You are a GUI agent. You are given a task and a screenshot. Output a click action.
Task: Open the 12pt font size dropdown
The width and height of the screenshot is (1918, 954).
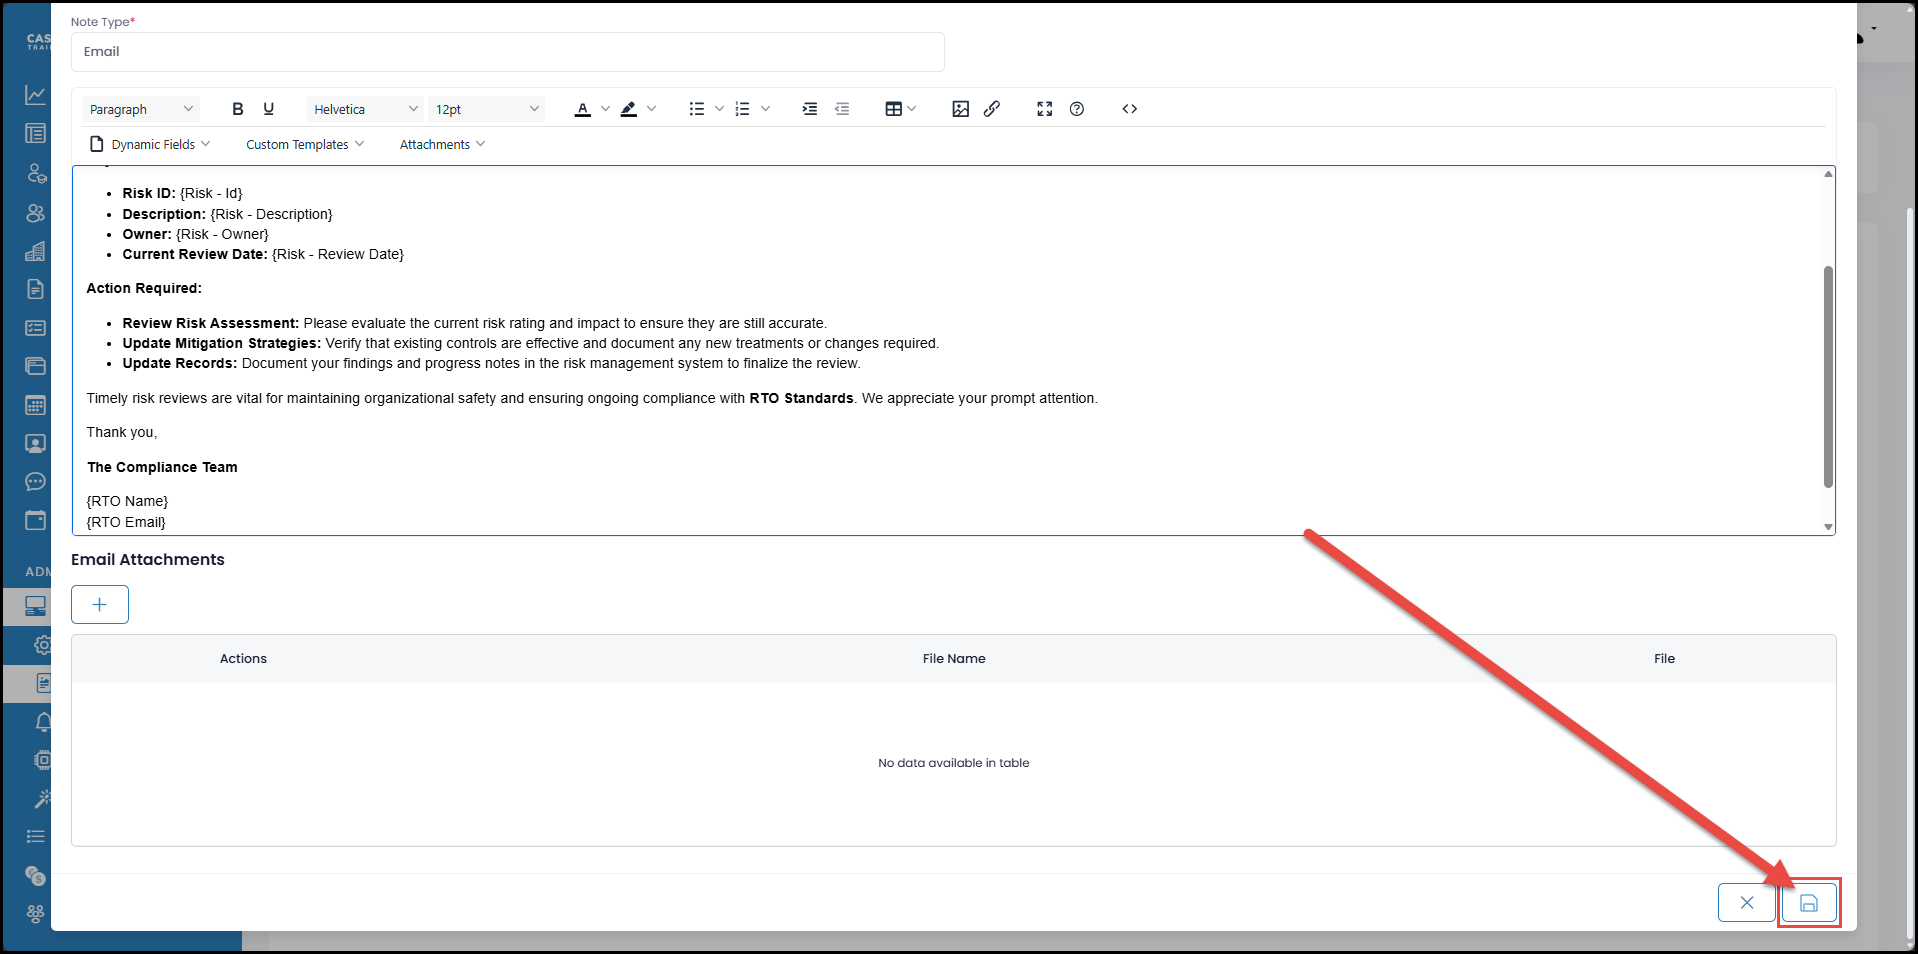[487, 109]
